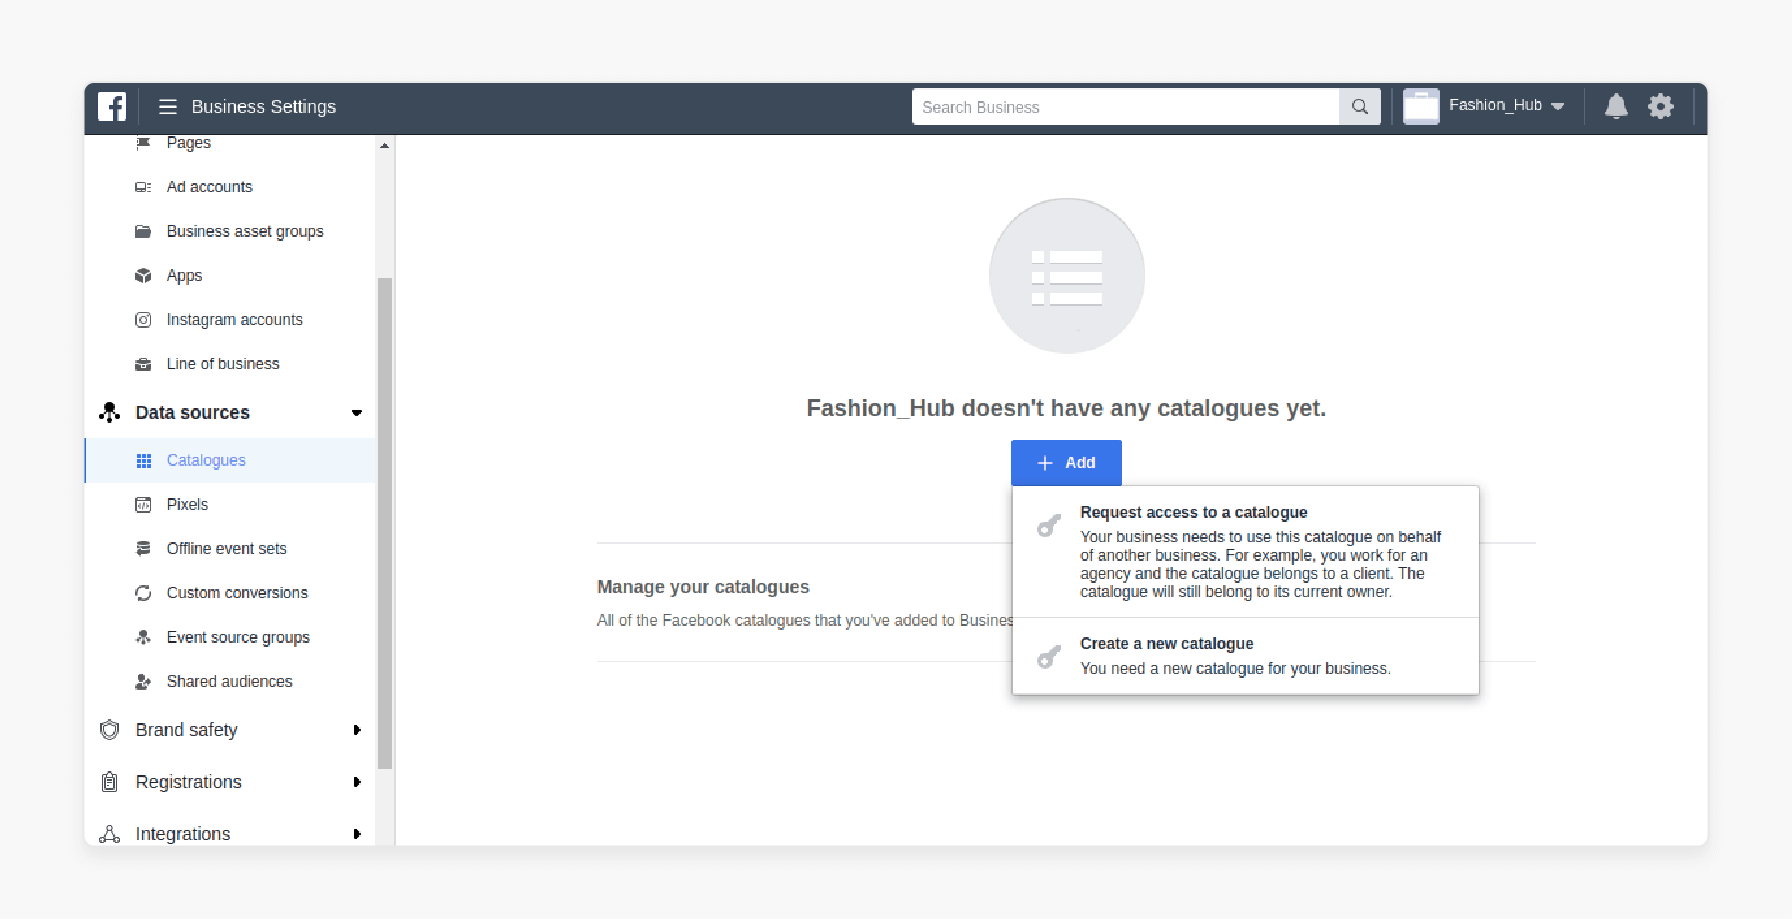Screen dimensions: 1792x919
Task: Click the search magnifier button
Action: coord(1360,107)
